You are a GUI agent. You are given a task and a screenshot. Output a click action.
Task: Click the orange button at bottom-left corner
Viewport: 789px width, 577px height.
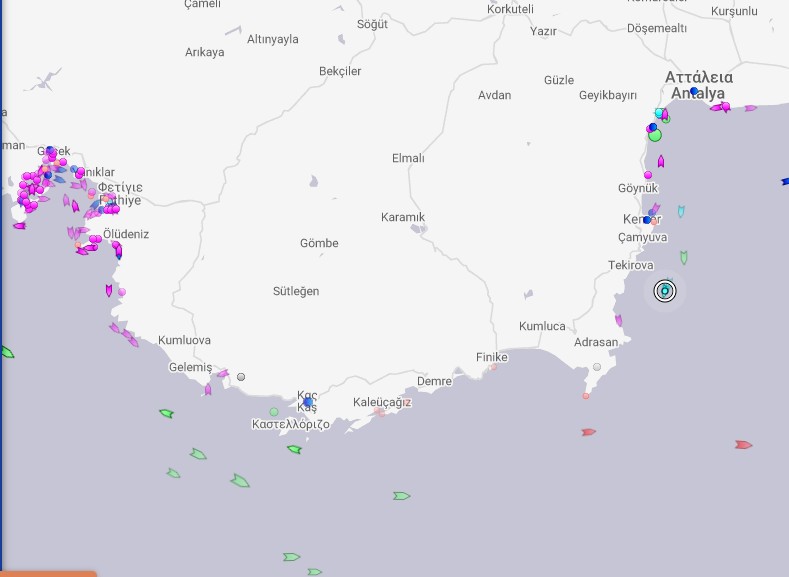[x=48, y=573]
